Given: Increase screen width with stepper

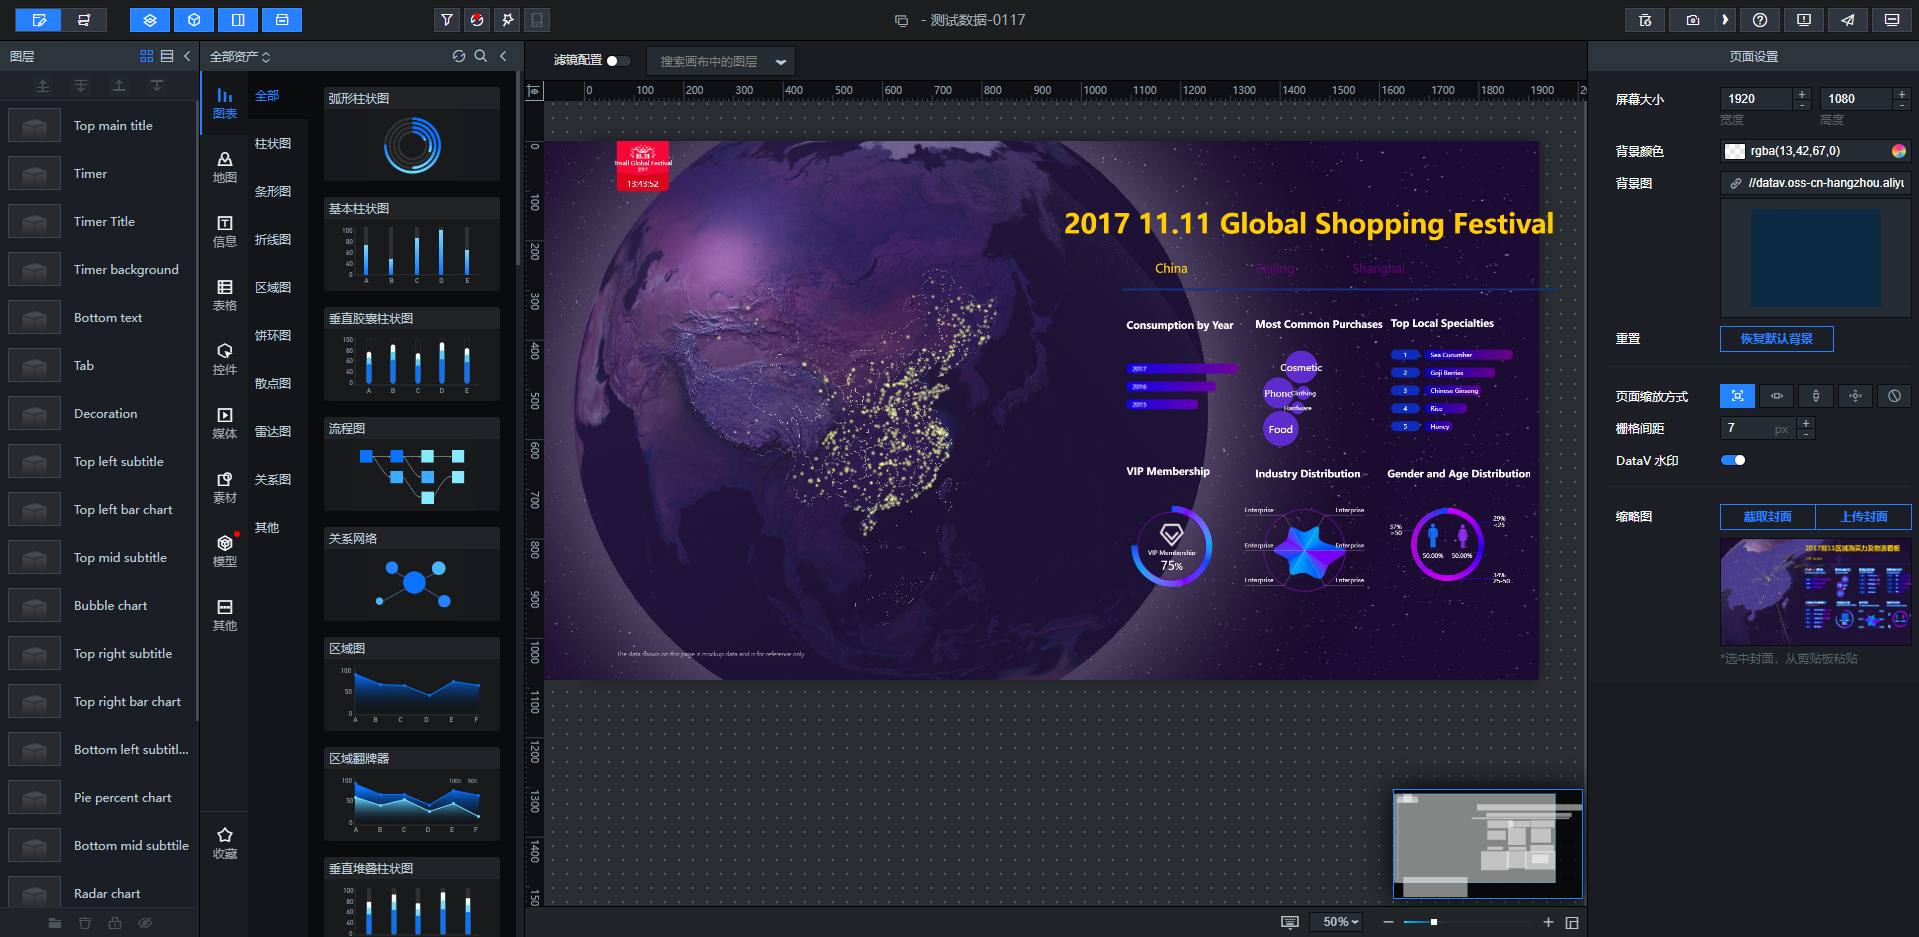Looking at the screenshot, I should (x=1802, y=94).
